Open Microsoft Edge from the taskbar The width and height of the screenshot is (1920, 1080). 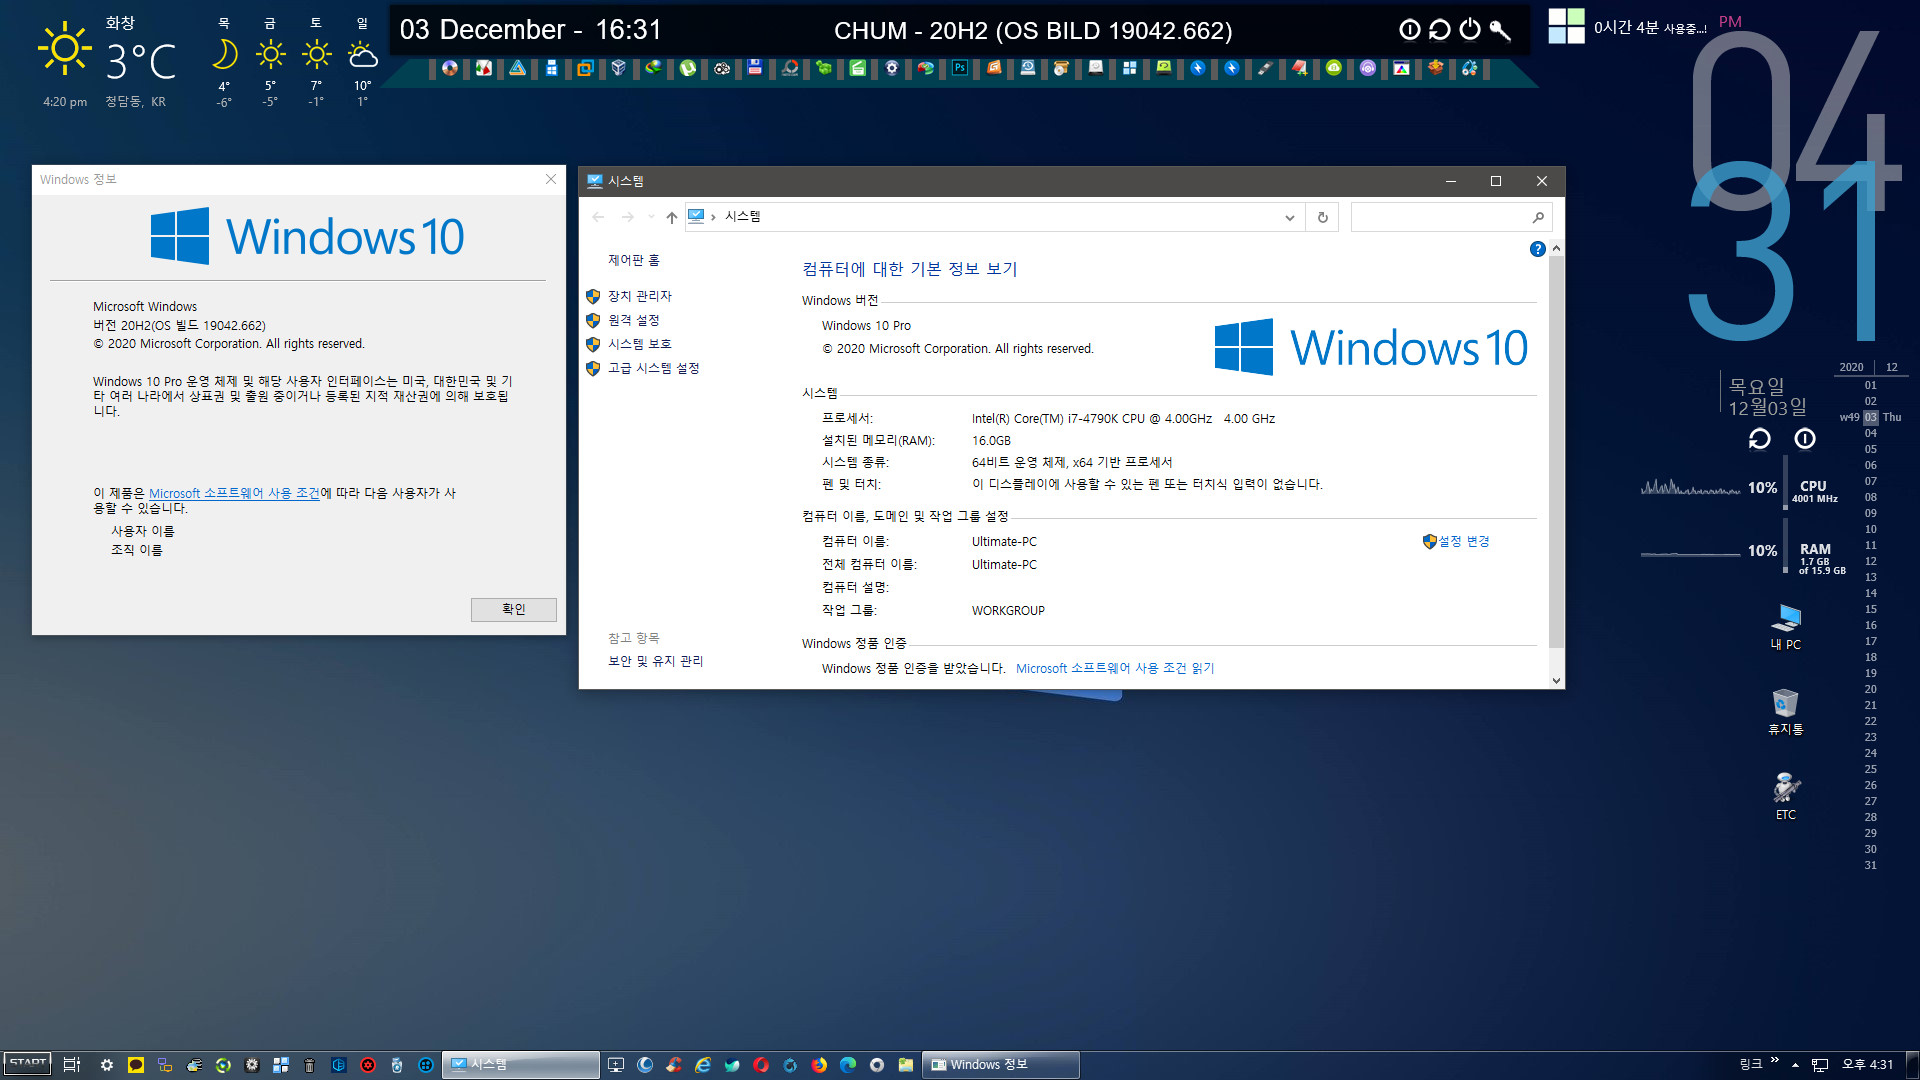848,1065
